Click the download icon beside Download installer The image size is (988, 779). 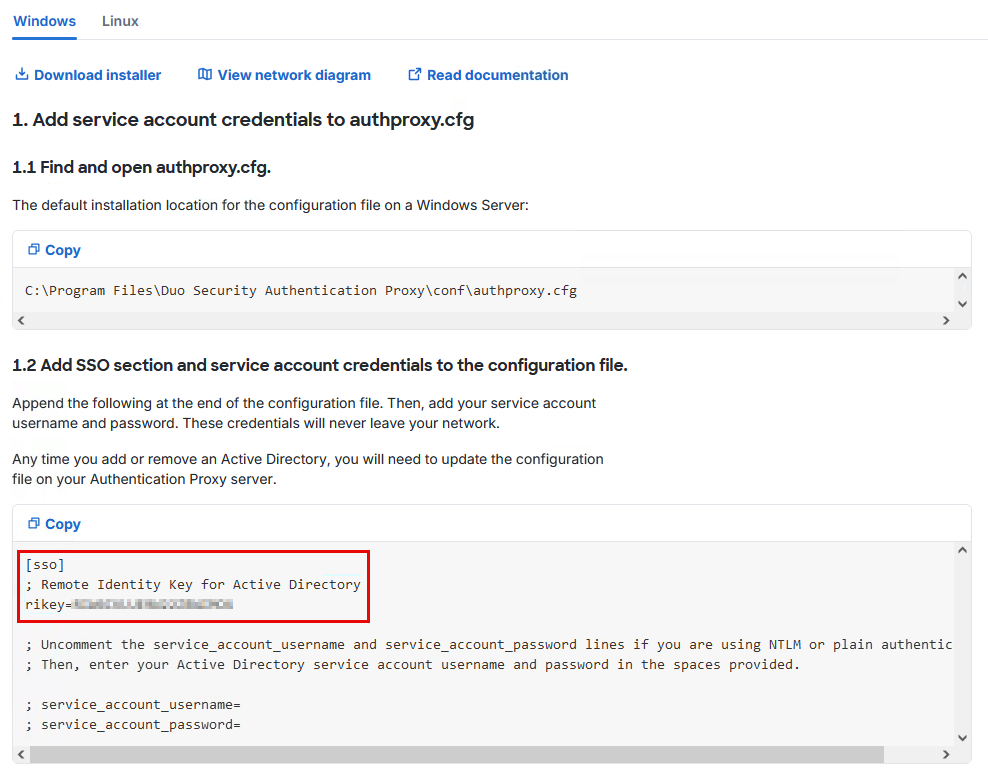point(21,75)
